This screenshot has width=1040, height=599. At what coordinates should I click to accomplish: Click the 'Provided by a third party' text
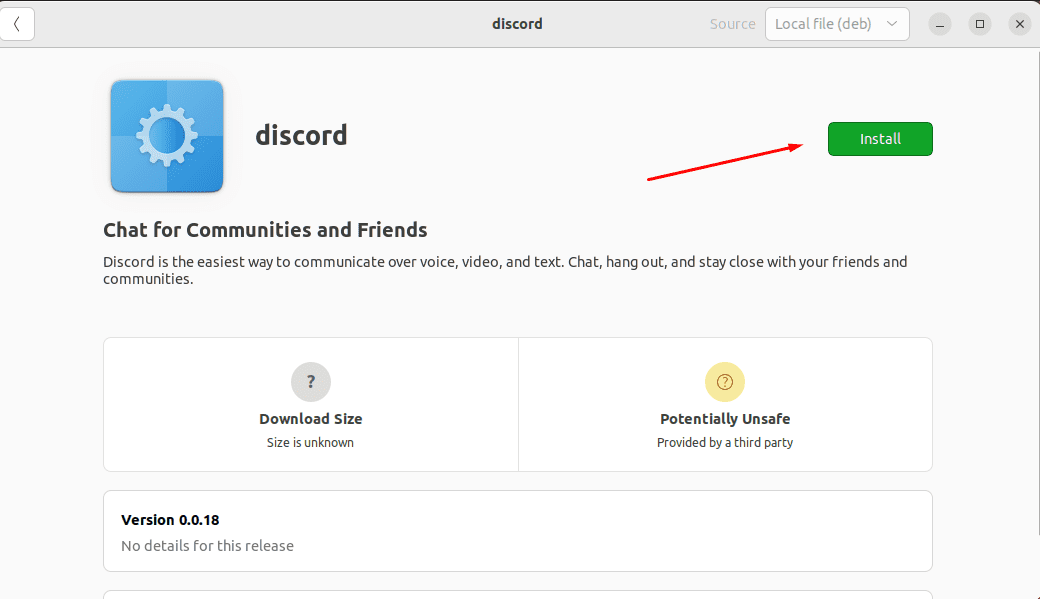(x=725, y=442)
